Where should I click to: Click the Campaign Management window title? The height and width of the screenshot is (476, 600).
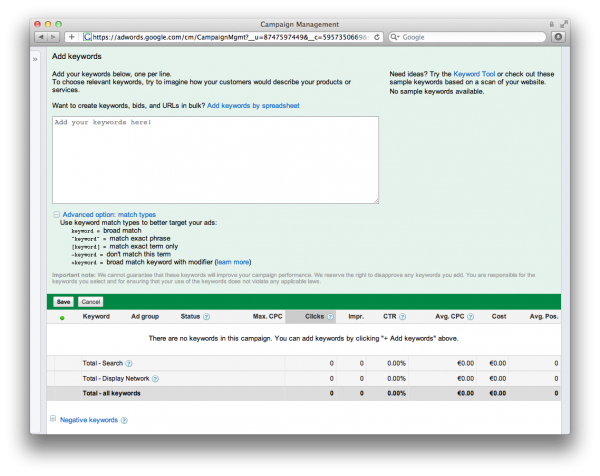299,24
